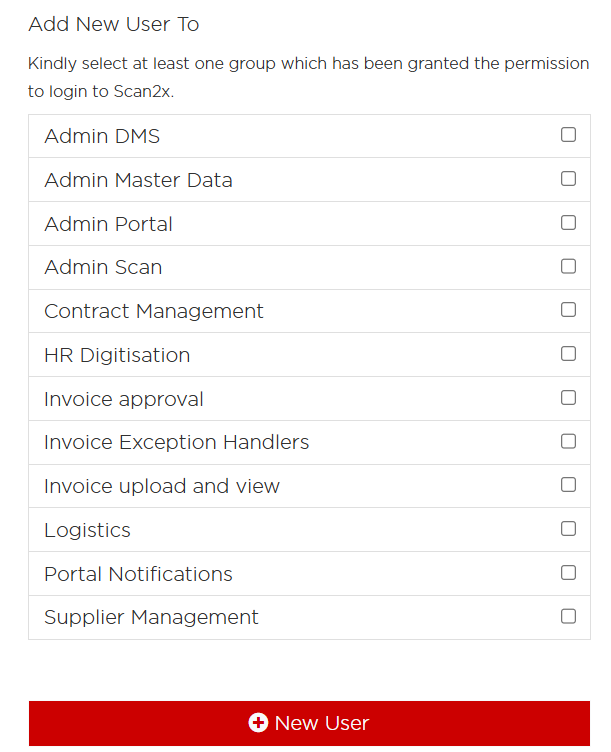Enable the HR Digitisation checkbox
The width and height of the screenshot is (611, 752).
(x=568, y=354)
